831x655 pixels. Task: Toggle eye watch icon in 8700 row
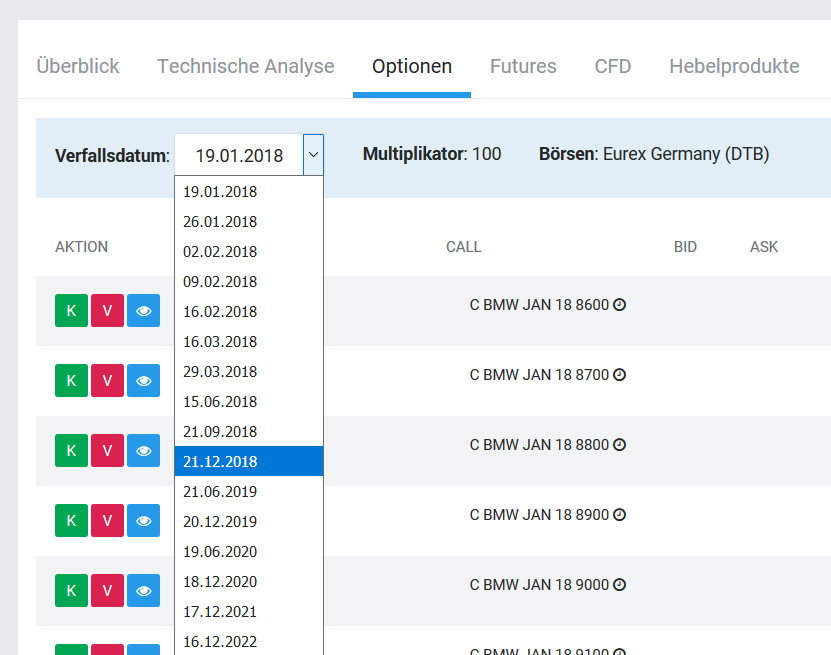coord(144,380)
